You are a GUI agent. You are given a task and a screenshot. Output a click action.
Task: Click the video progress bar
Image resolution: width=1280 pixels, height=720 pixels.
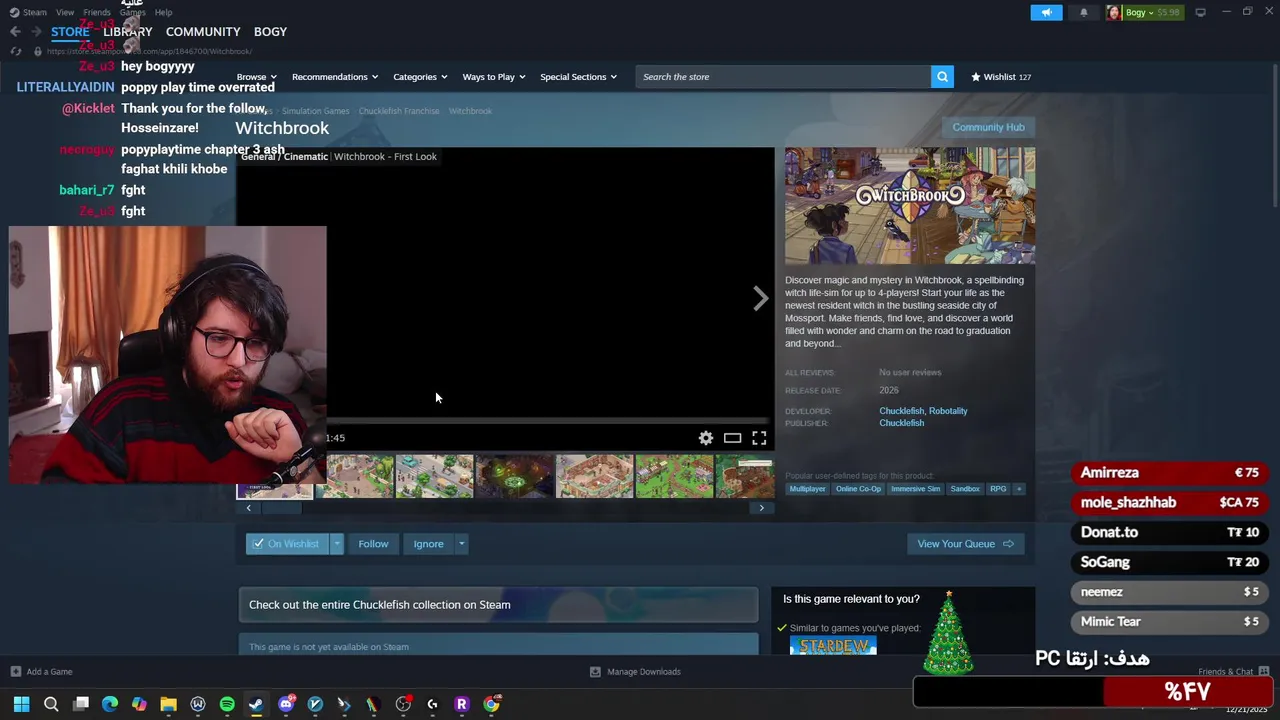click(547, 421)
